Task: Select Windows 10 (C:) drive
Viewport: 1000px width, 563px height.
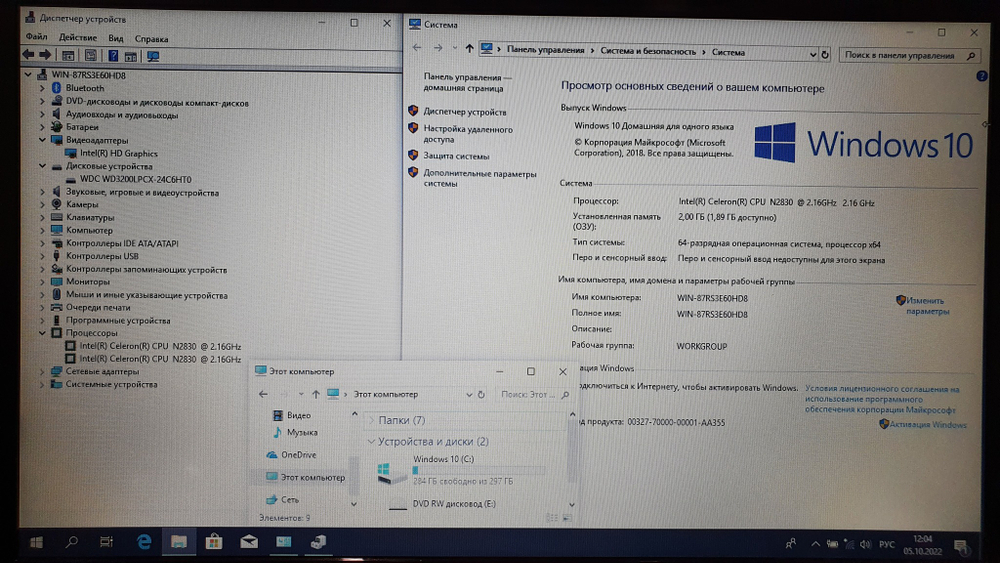Action: pyautogui.click(x=459, y=469)
